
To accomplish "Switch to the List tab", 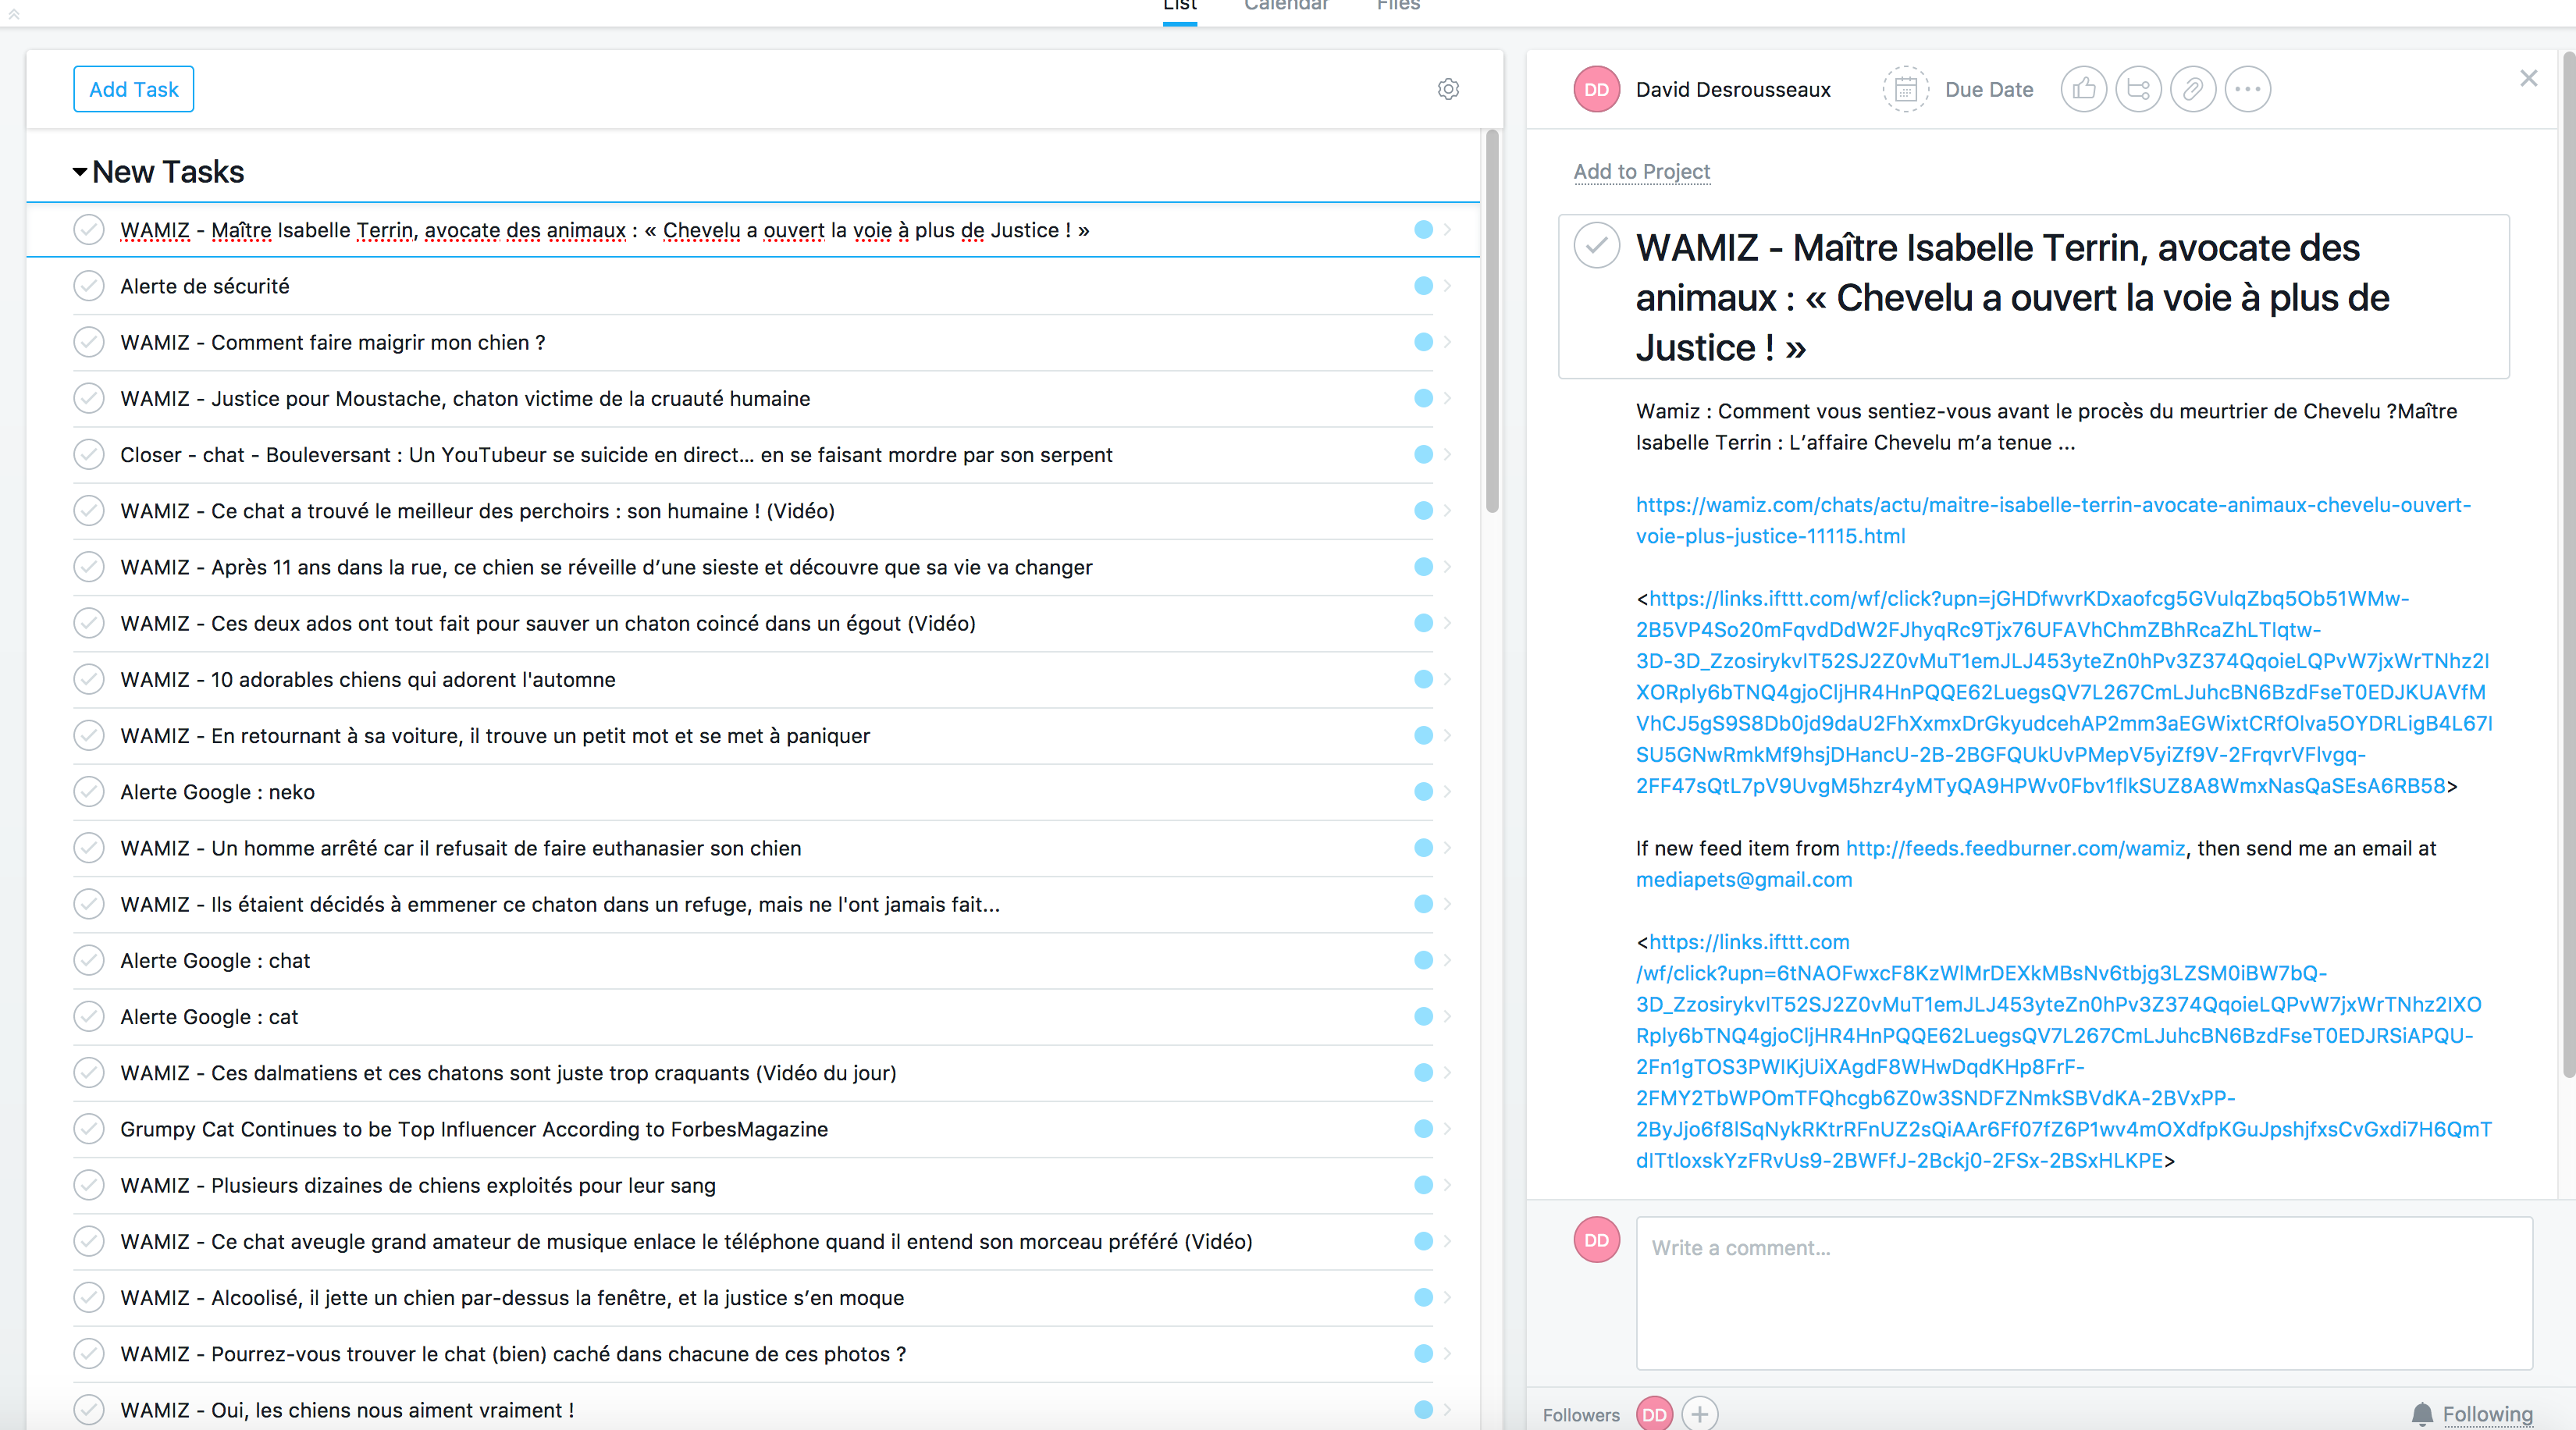I will click(x=1180, y=6).
